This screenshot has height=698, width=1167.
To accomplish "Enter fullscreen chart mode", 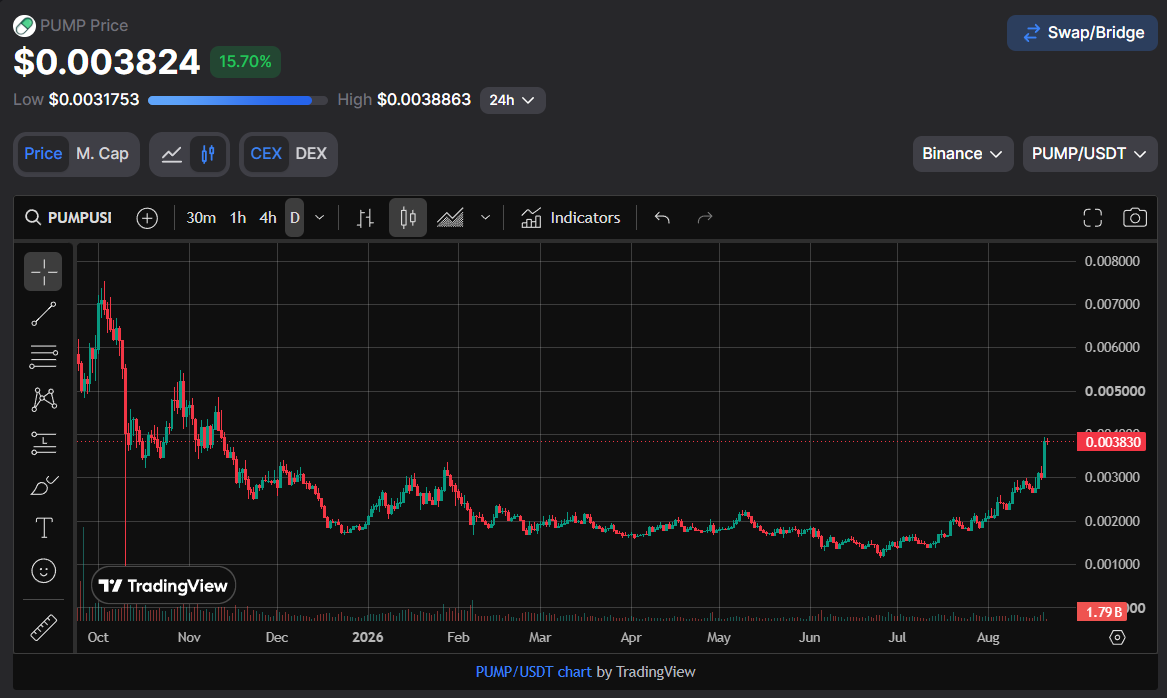I will pos(1093,218).
